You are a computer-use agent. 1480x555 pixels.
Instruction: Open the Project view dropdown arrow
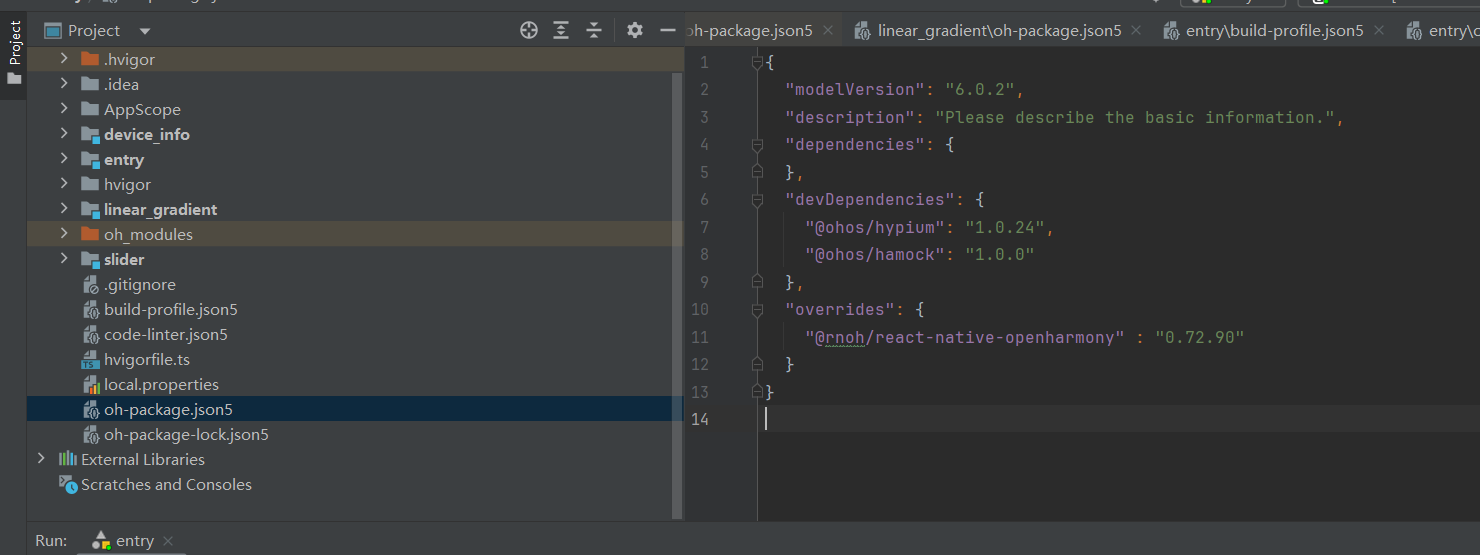coord(145,32)
